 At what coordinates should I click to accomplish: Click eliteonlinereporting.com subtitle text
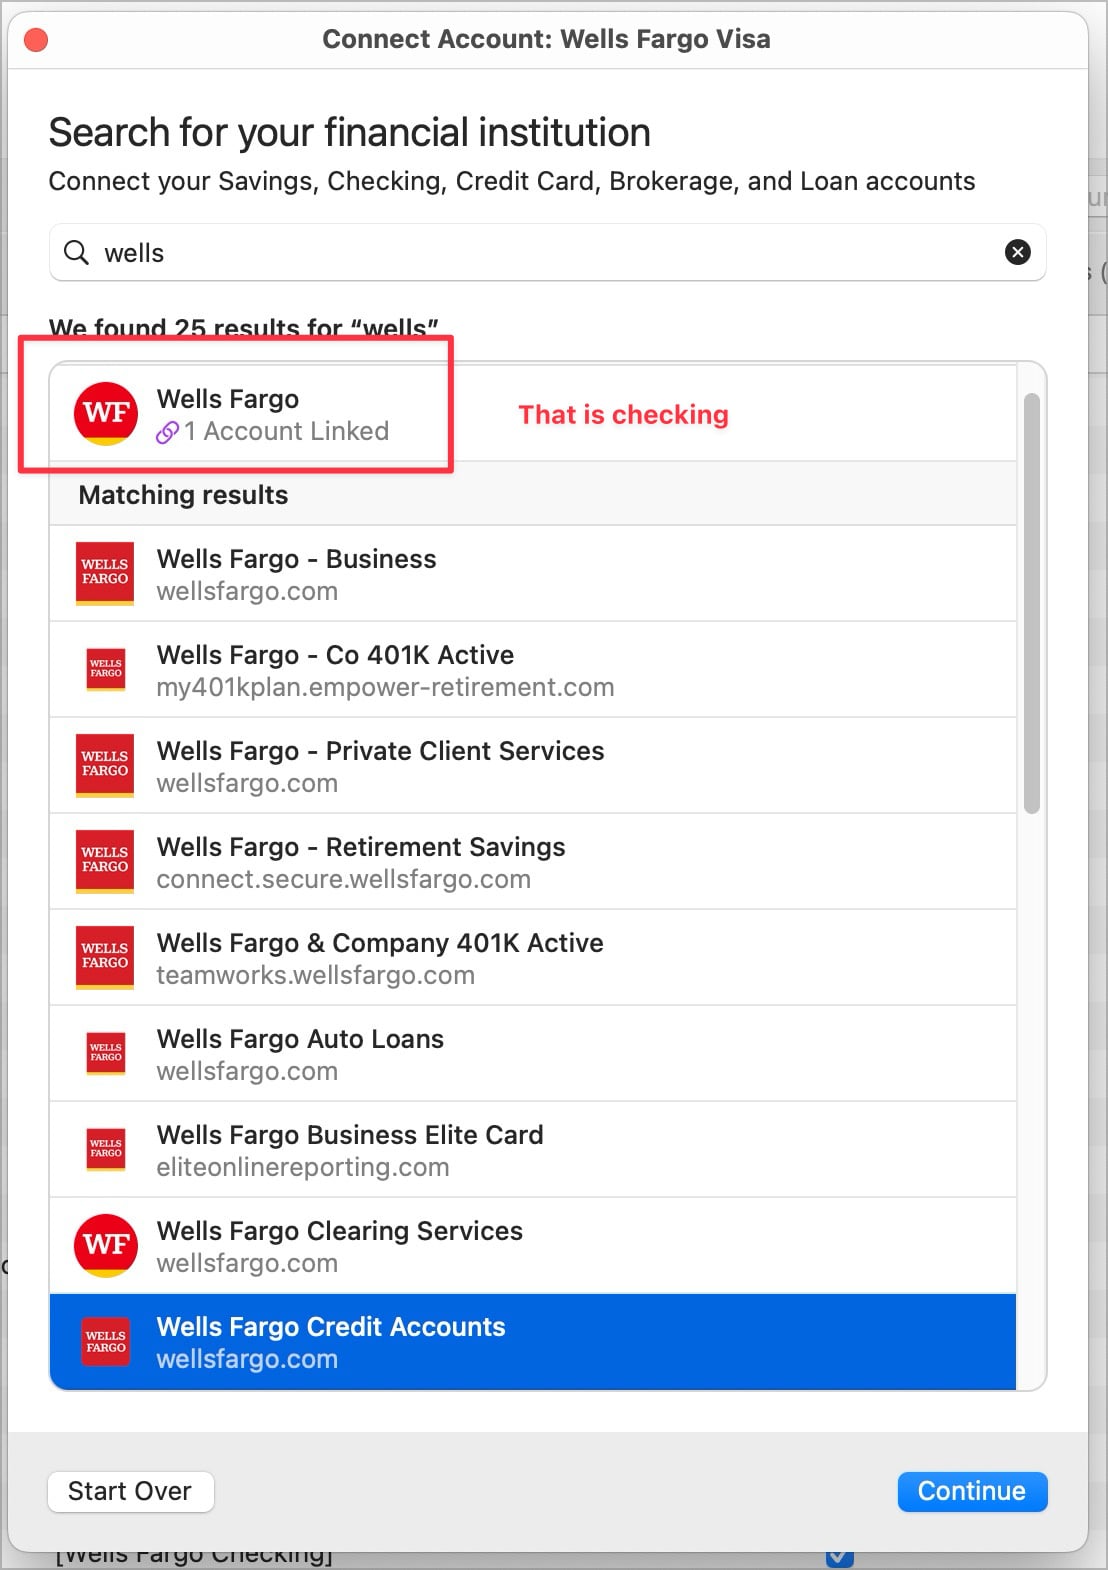302,1167
